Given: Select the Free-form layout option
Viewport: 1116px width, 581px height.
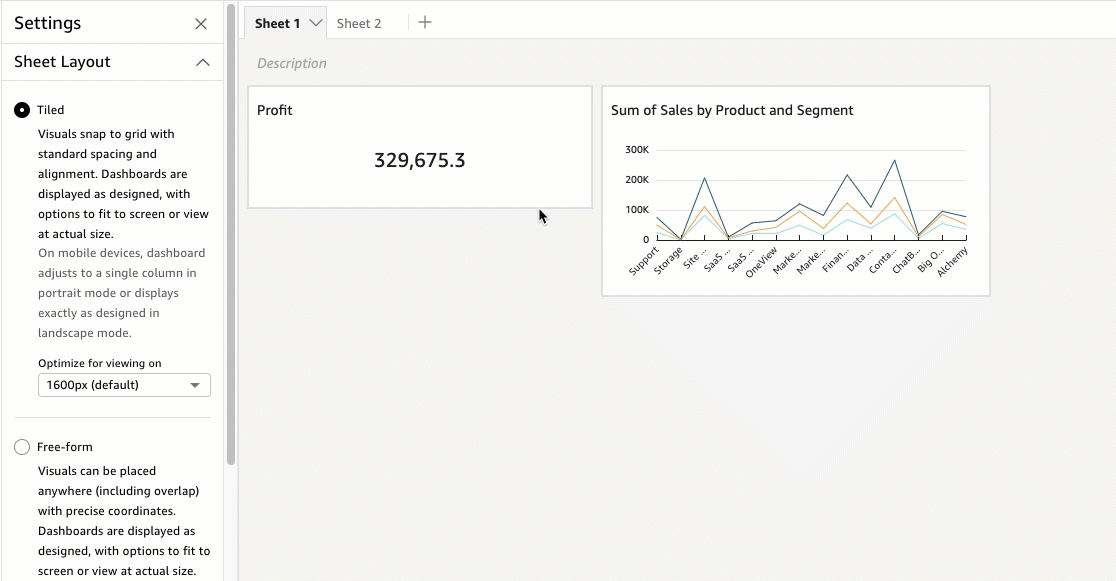Looking at the screenshot, I should [22, 447].
